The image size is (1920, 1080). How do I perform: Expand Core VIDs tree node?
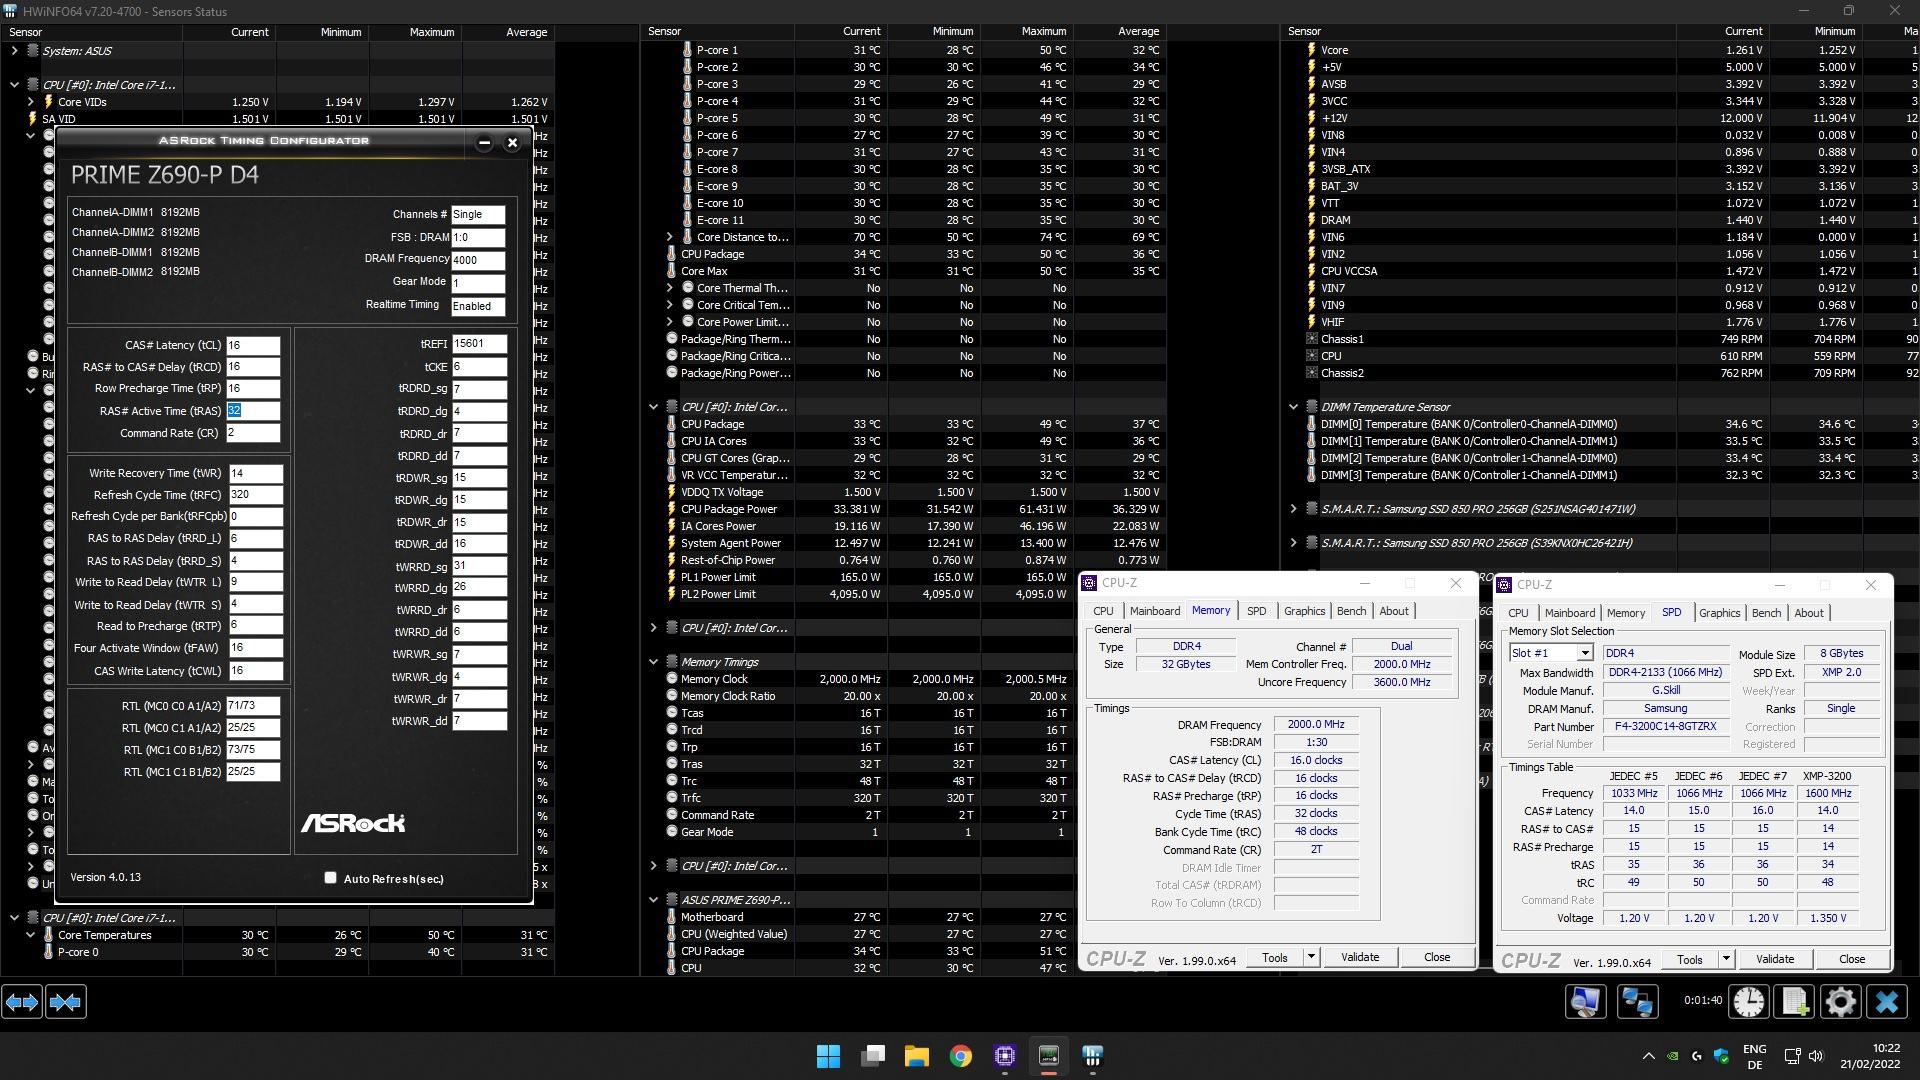(x=31, y=102)
